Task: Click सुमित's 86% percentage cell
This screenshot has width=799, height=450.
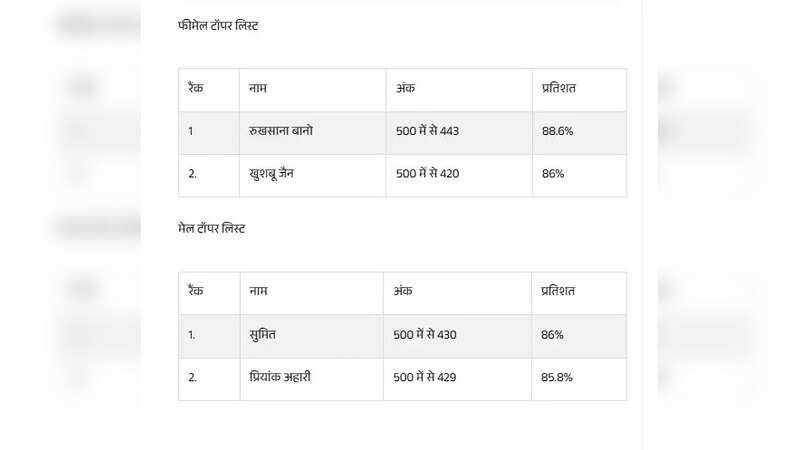Action: 552,335
